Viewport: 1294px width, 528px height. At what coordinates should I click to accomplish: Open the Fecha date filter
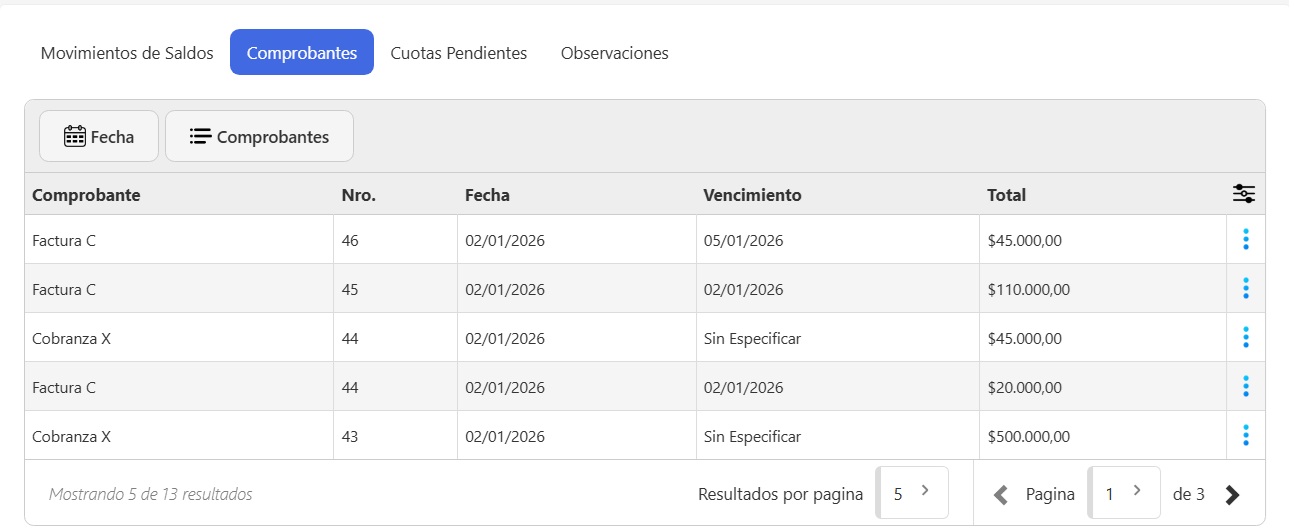click(99, 137)
